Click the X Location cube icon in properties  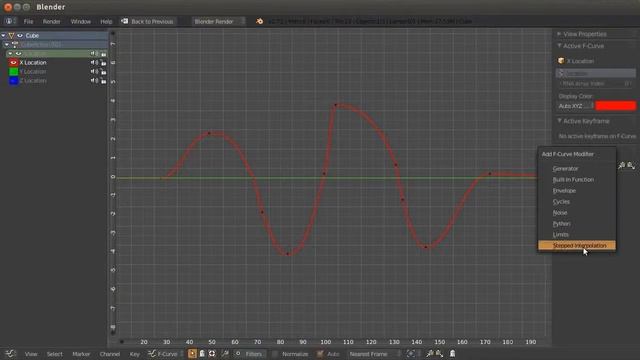point(561,61)
